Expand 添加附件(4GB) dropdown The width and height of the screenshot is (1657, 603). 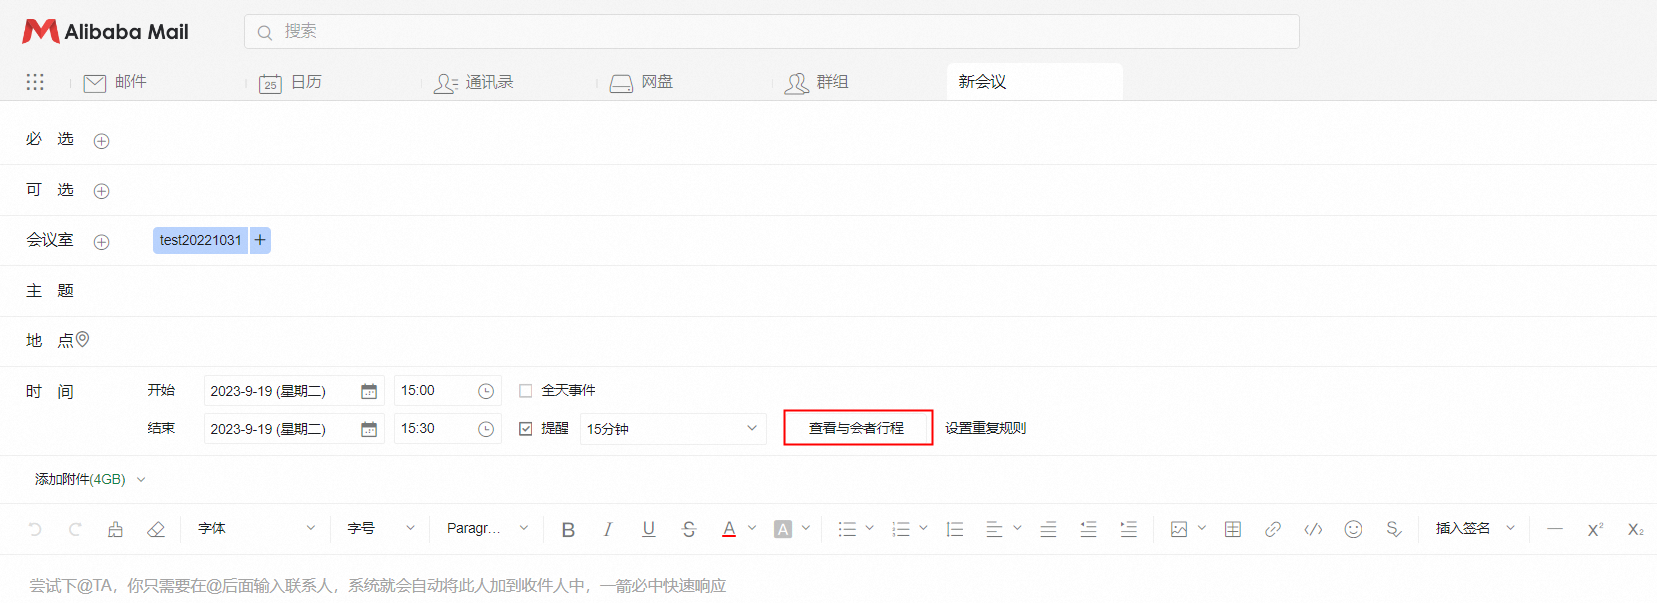click(x=90, y=479)
